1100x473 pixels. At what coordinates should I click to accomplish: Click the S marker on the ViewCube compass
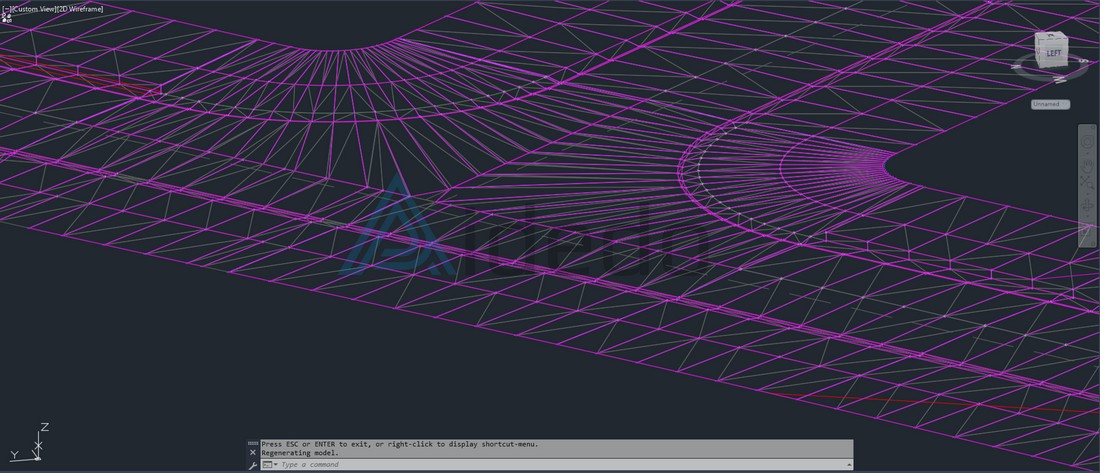coord(1084,62)
